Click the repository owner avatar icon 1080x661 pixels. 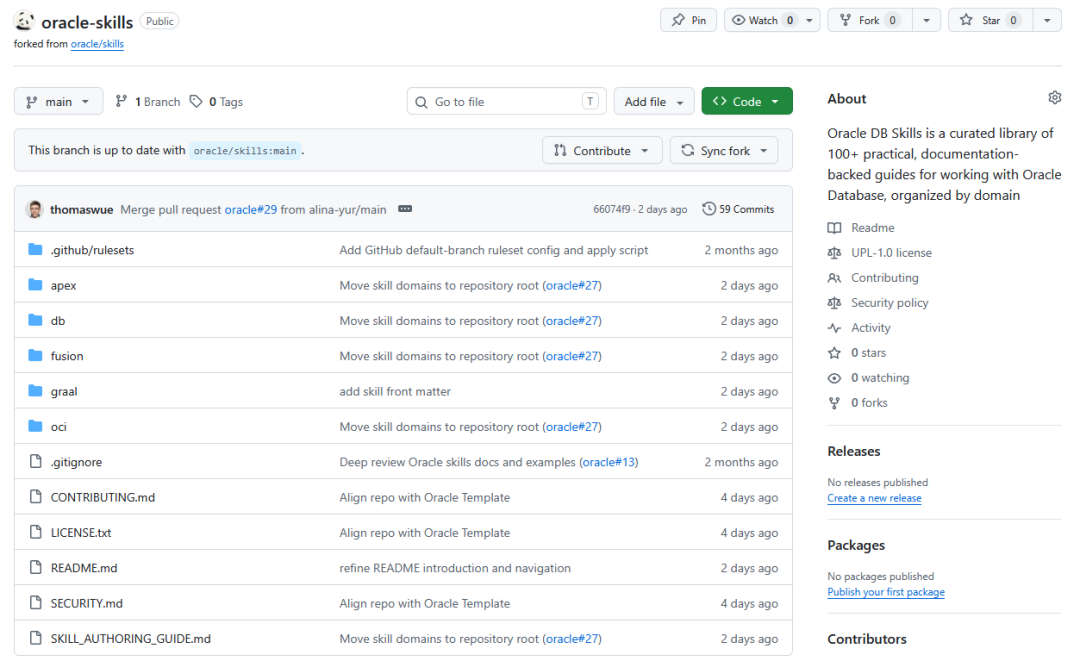click(x=24, y=21)
